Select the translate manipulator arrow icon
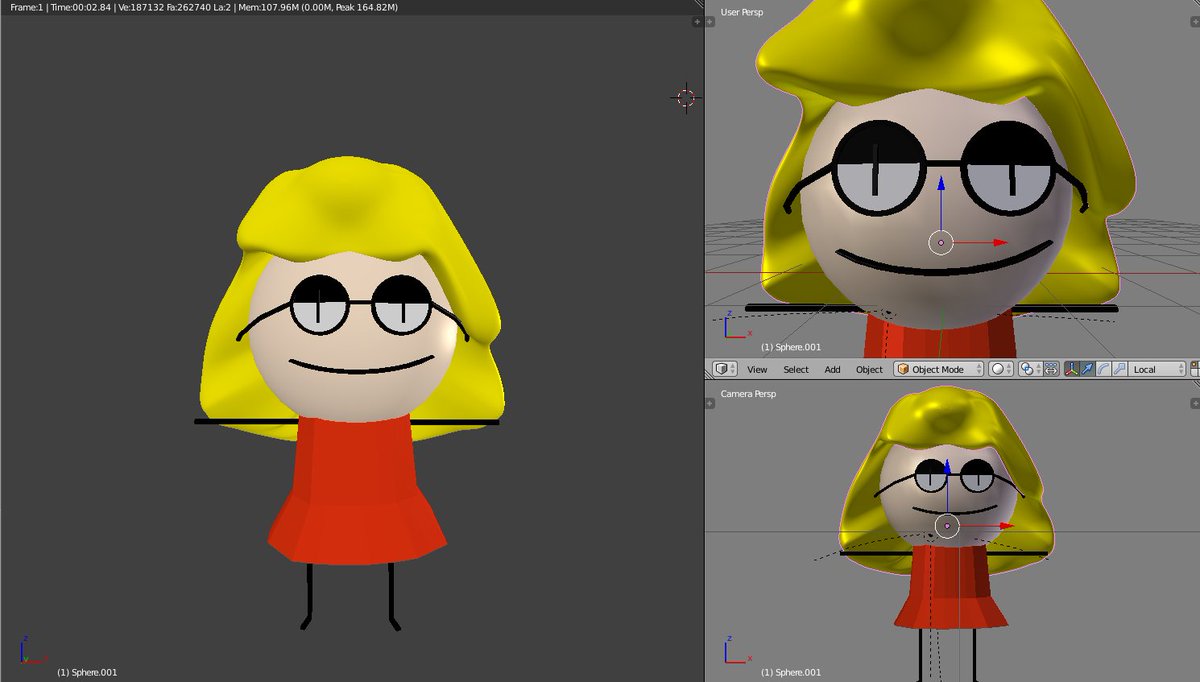 coord(1087,369)
